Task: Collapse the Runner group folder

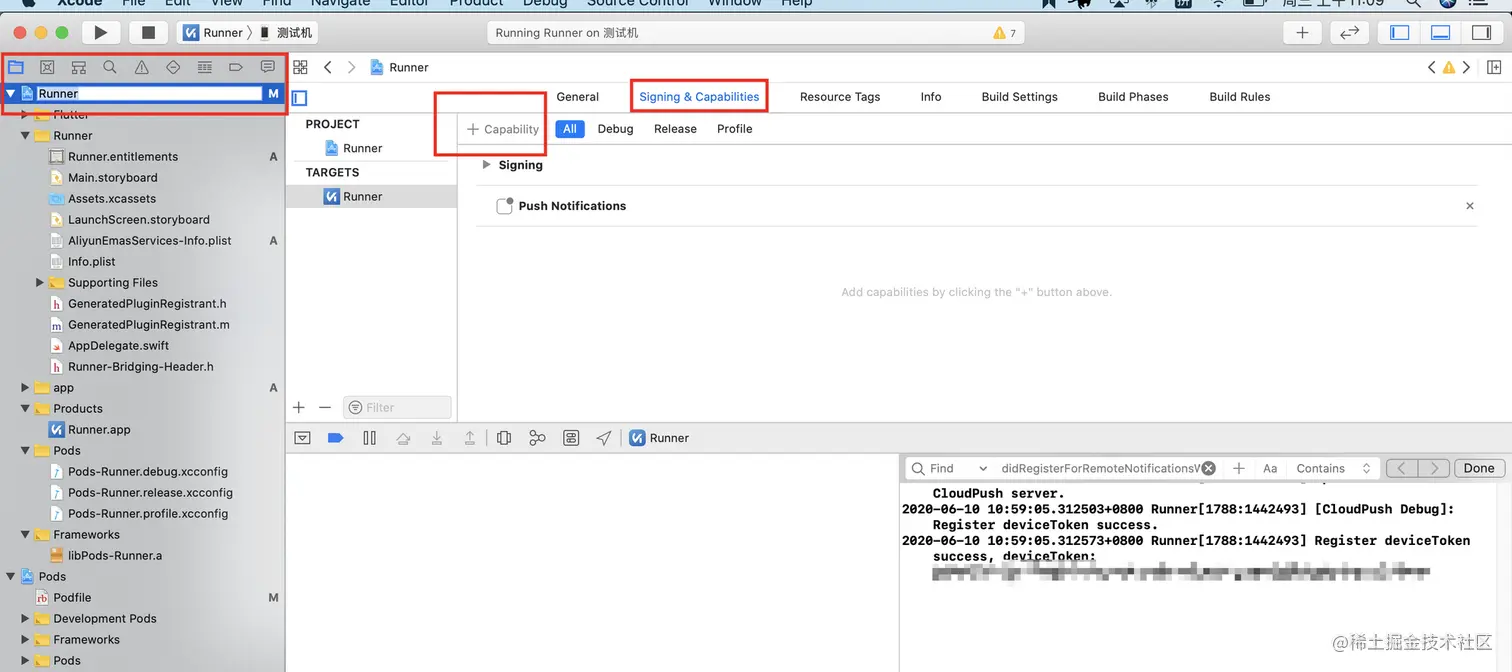Action: click(26, 135)
